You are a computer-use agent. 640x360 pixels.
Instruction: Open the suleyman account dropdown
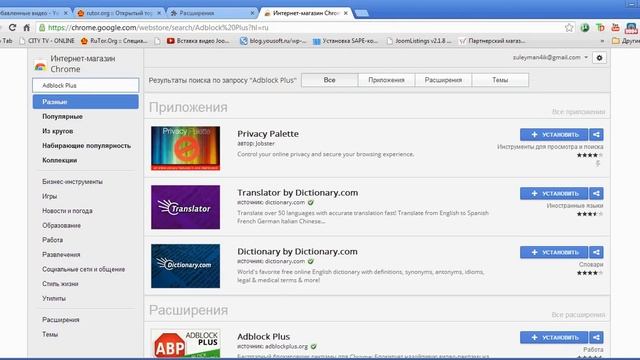point(551,58)
